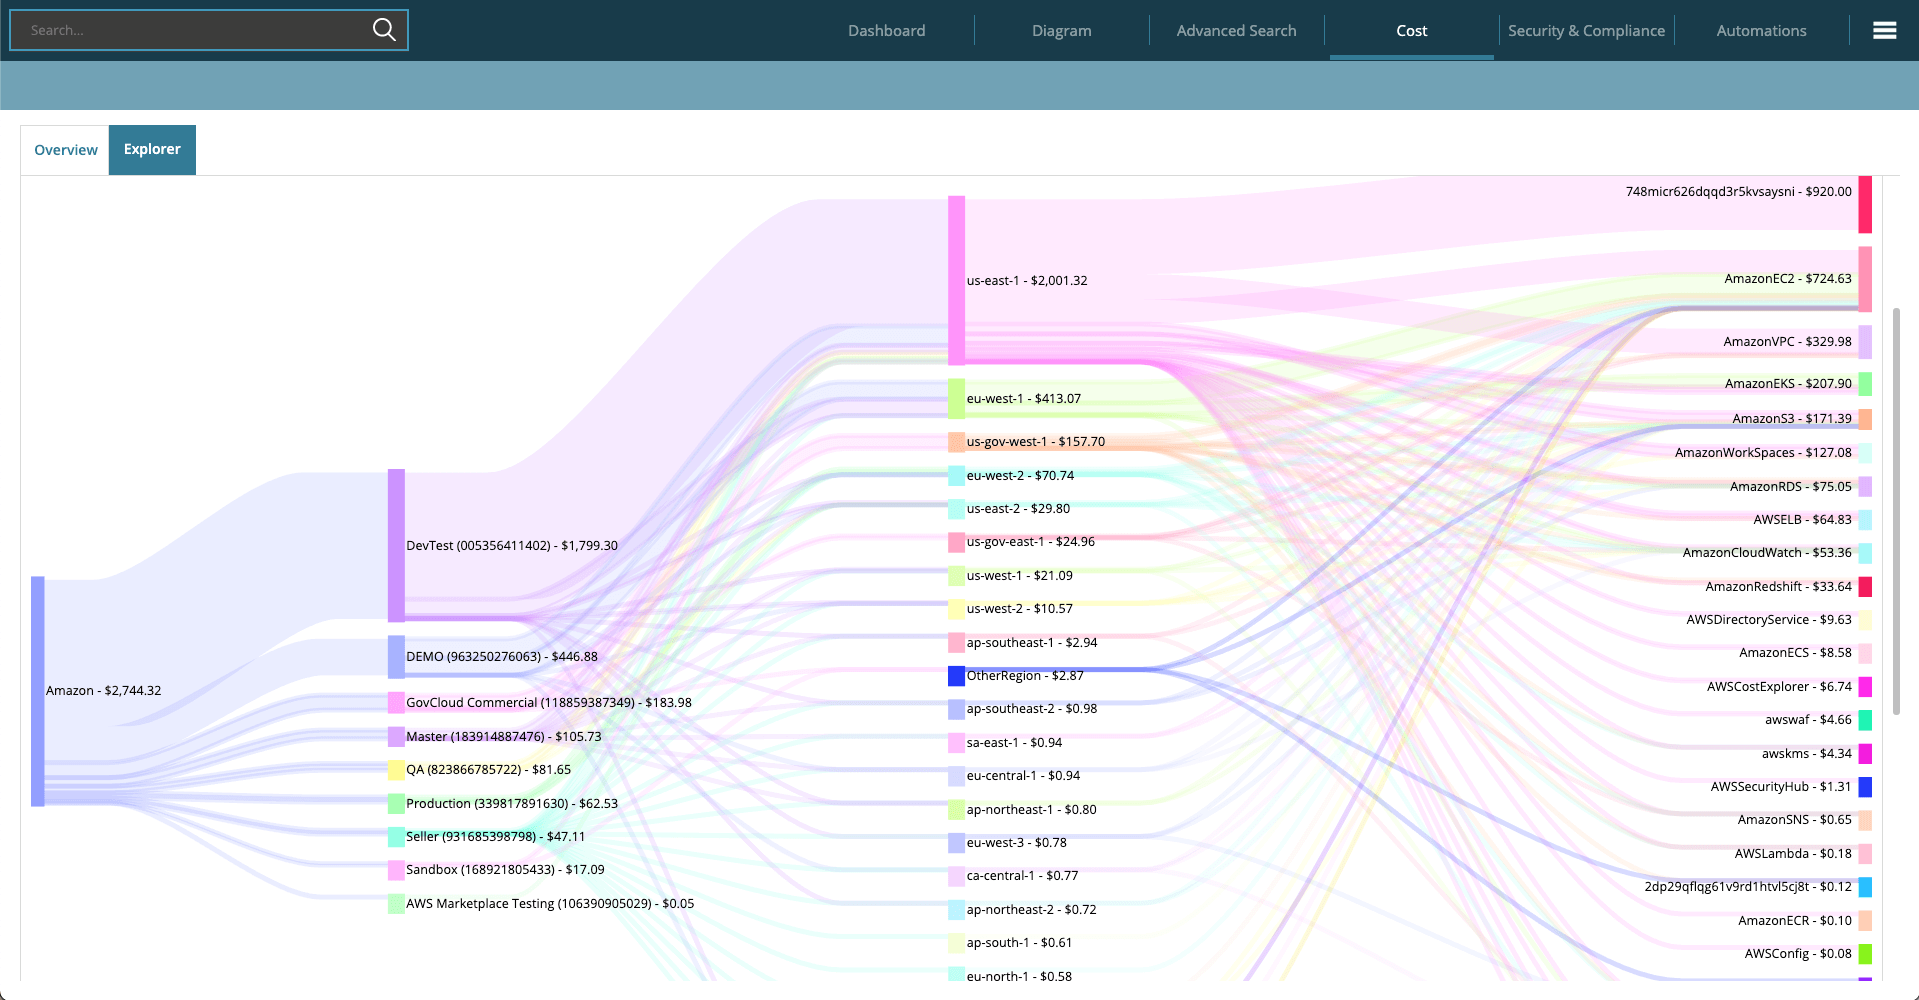Click 'AWSDirectoryService - $9.63' label
The height and width of the screenshot is (1000, 1919).
click(x=1769, y=620)
